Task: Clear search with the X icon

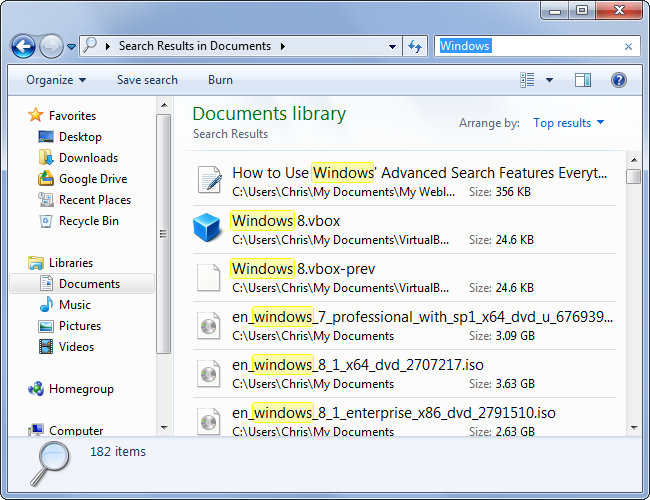Action: 628,46
